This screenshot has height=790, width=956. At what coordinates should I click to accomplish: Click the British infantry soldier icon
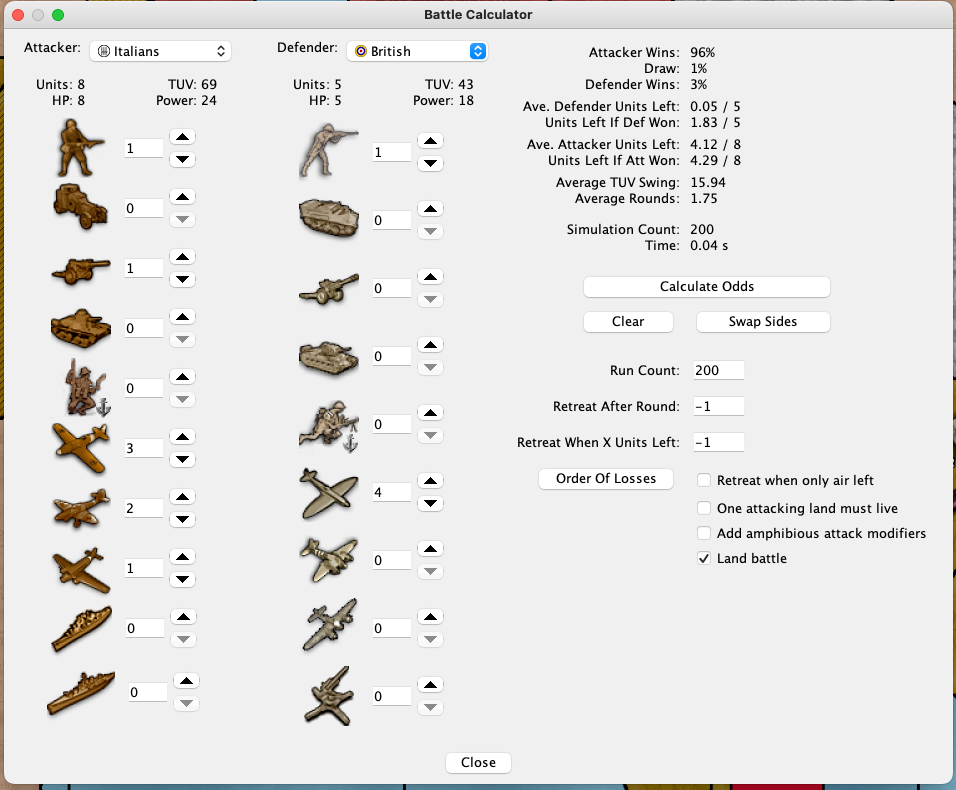(328, 152)
